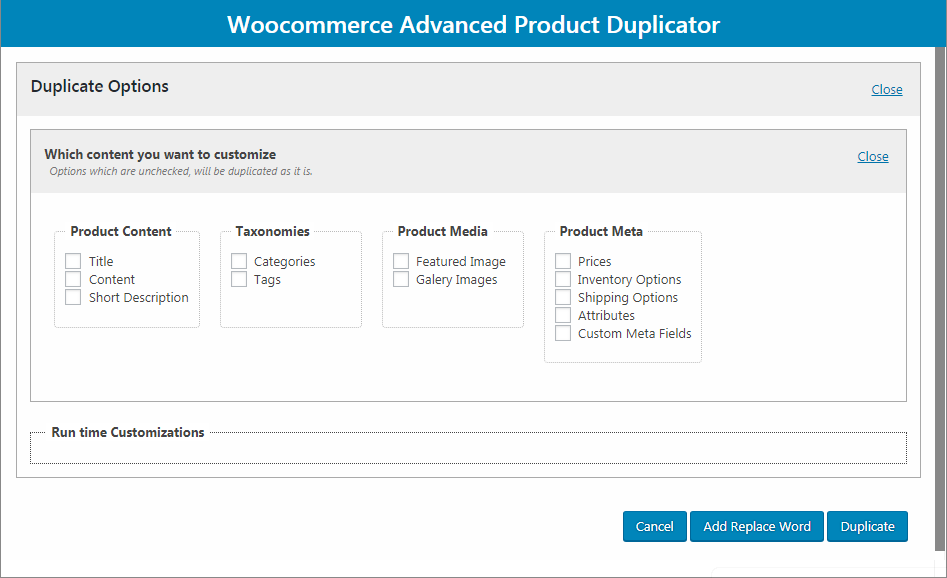
Task: Click the Add Replace Word button
Action: pyautogui.click(x=757, y=526)
